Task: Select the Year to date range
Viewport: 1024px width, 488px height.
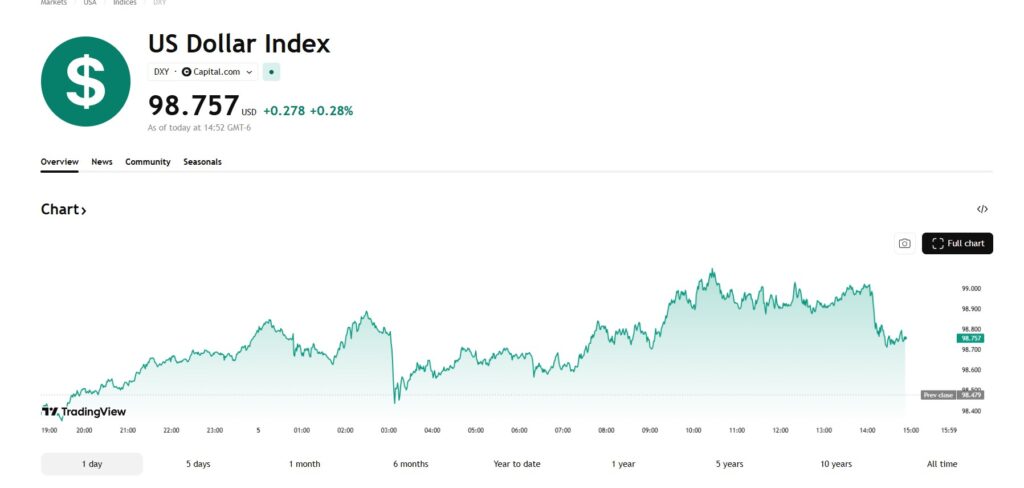Action: 516,464
